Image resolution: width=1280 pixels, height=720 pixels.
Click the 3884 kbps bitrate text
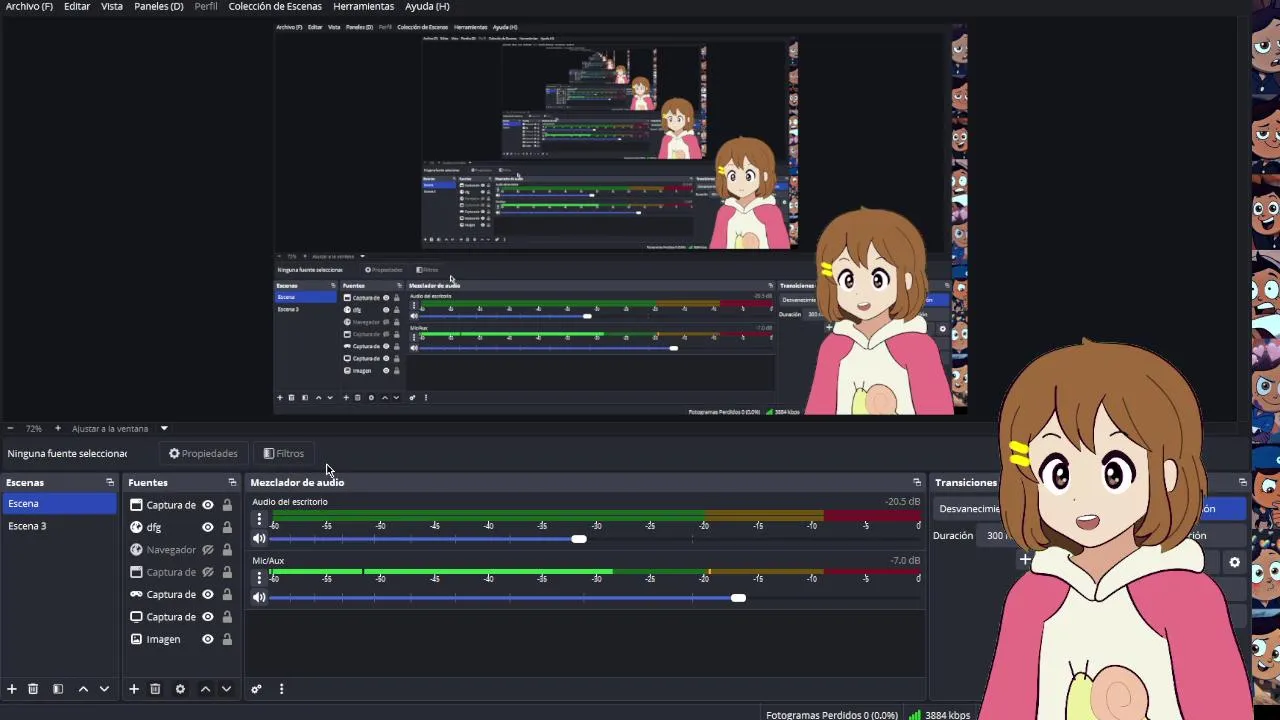click(x=947, y=715)
